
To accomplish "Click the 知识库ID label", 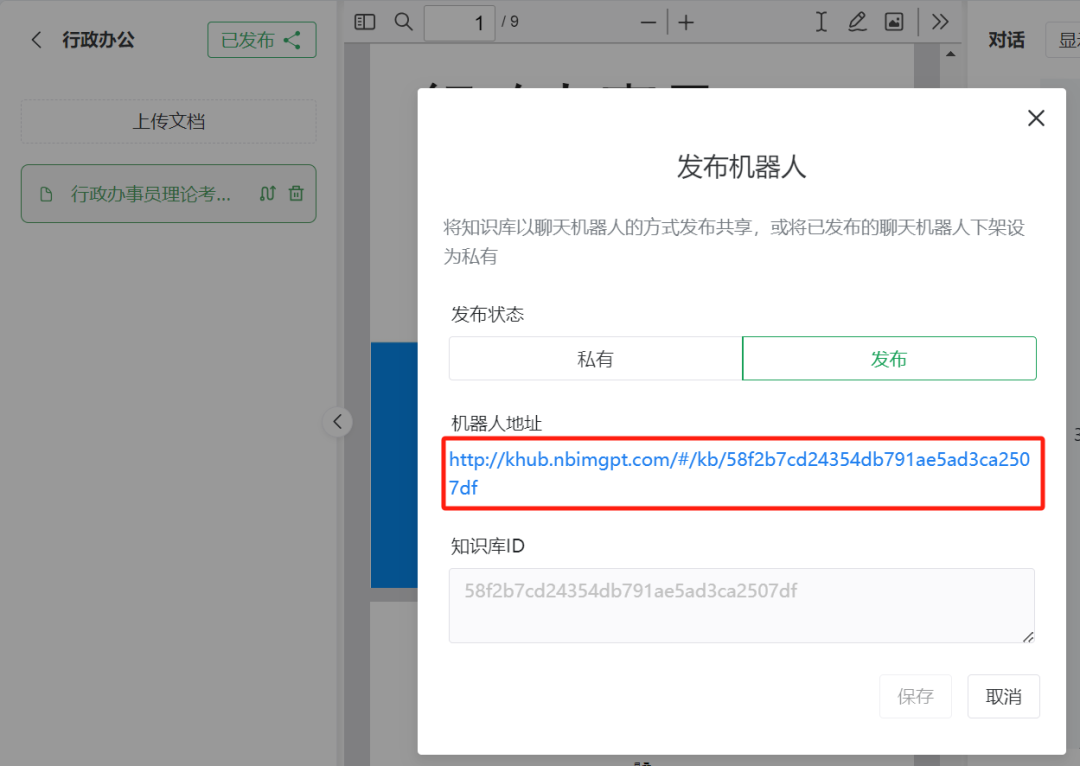I will point(488,546).
